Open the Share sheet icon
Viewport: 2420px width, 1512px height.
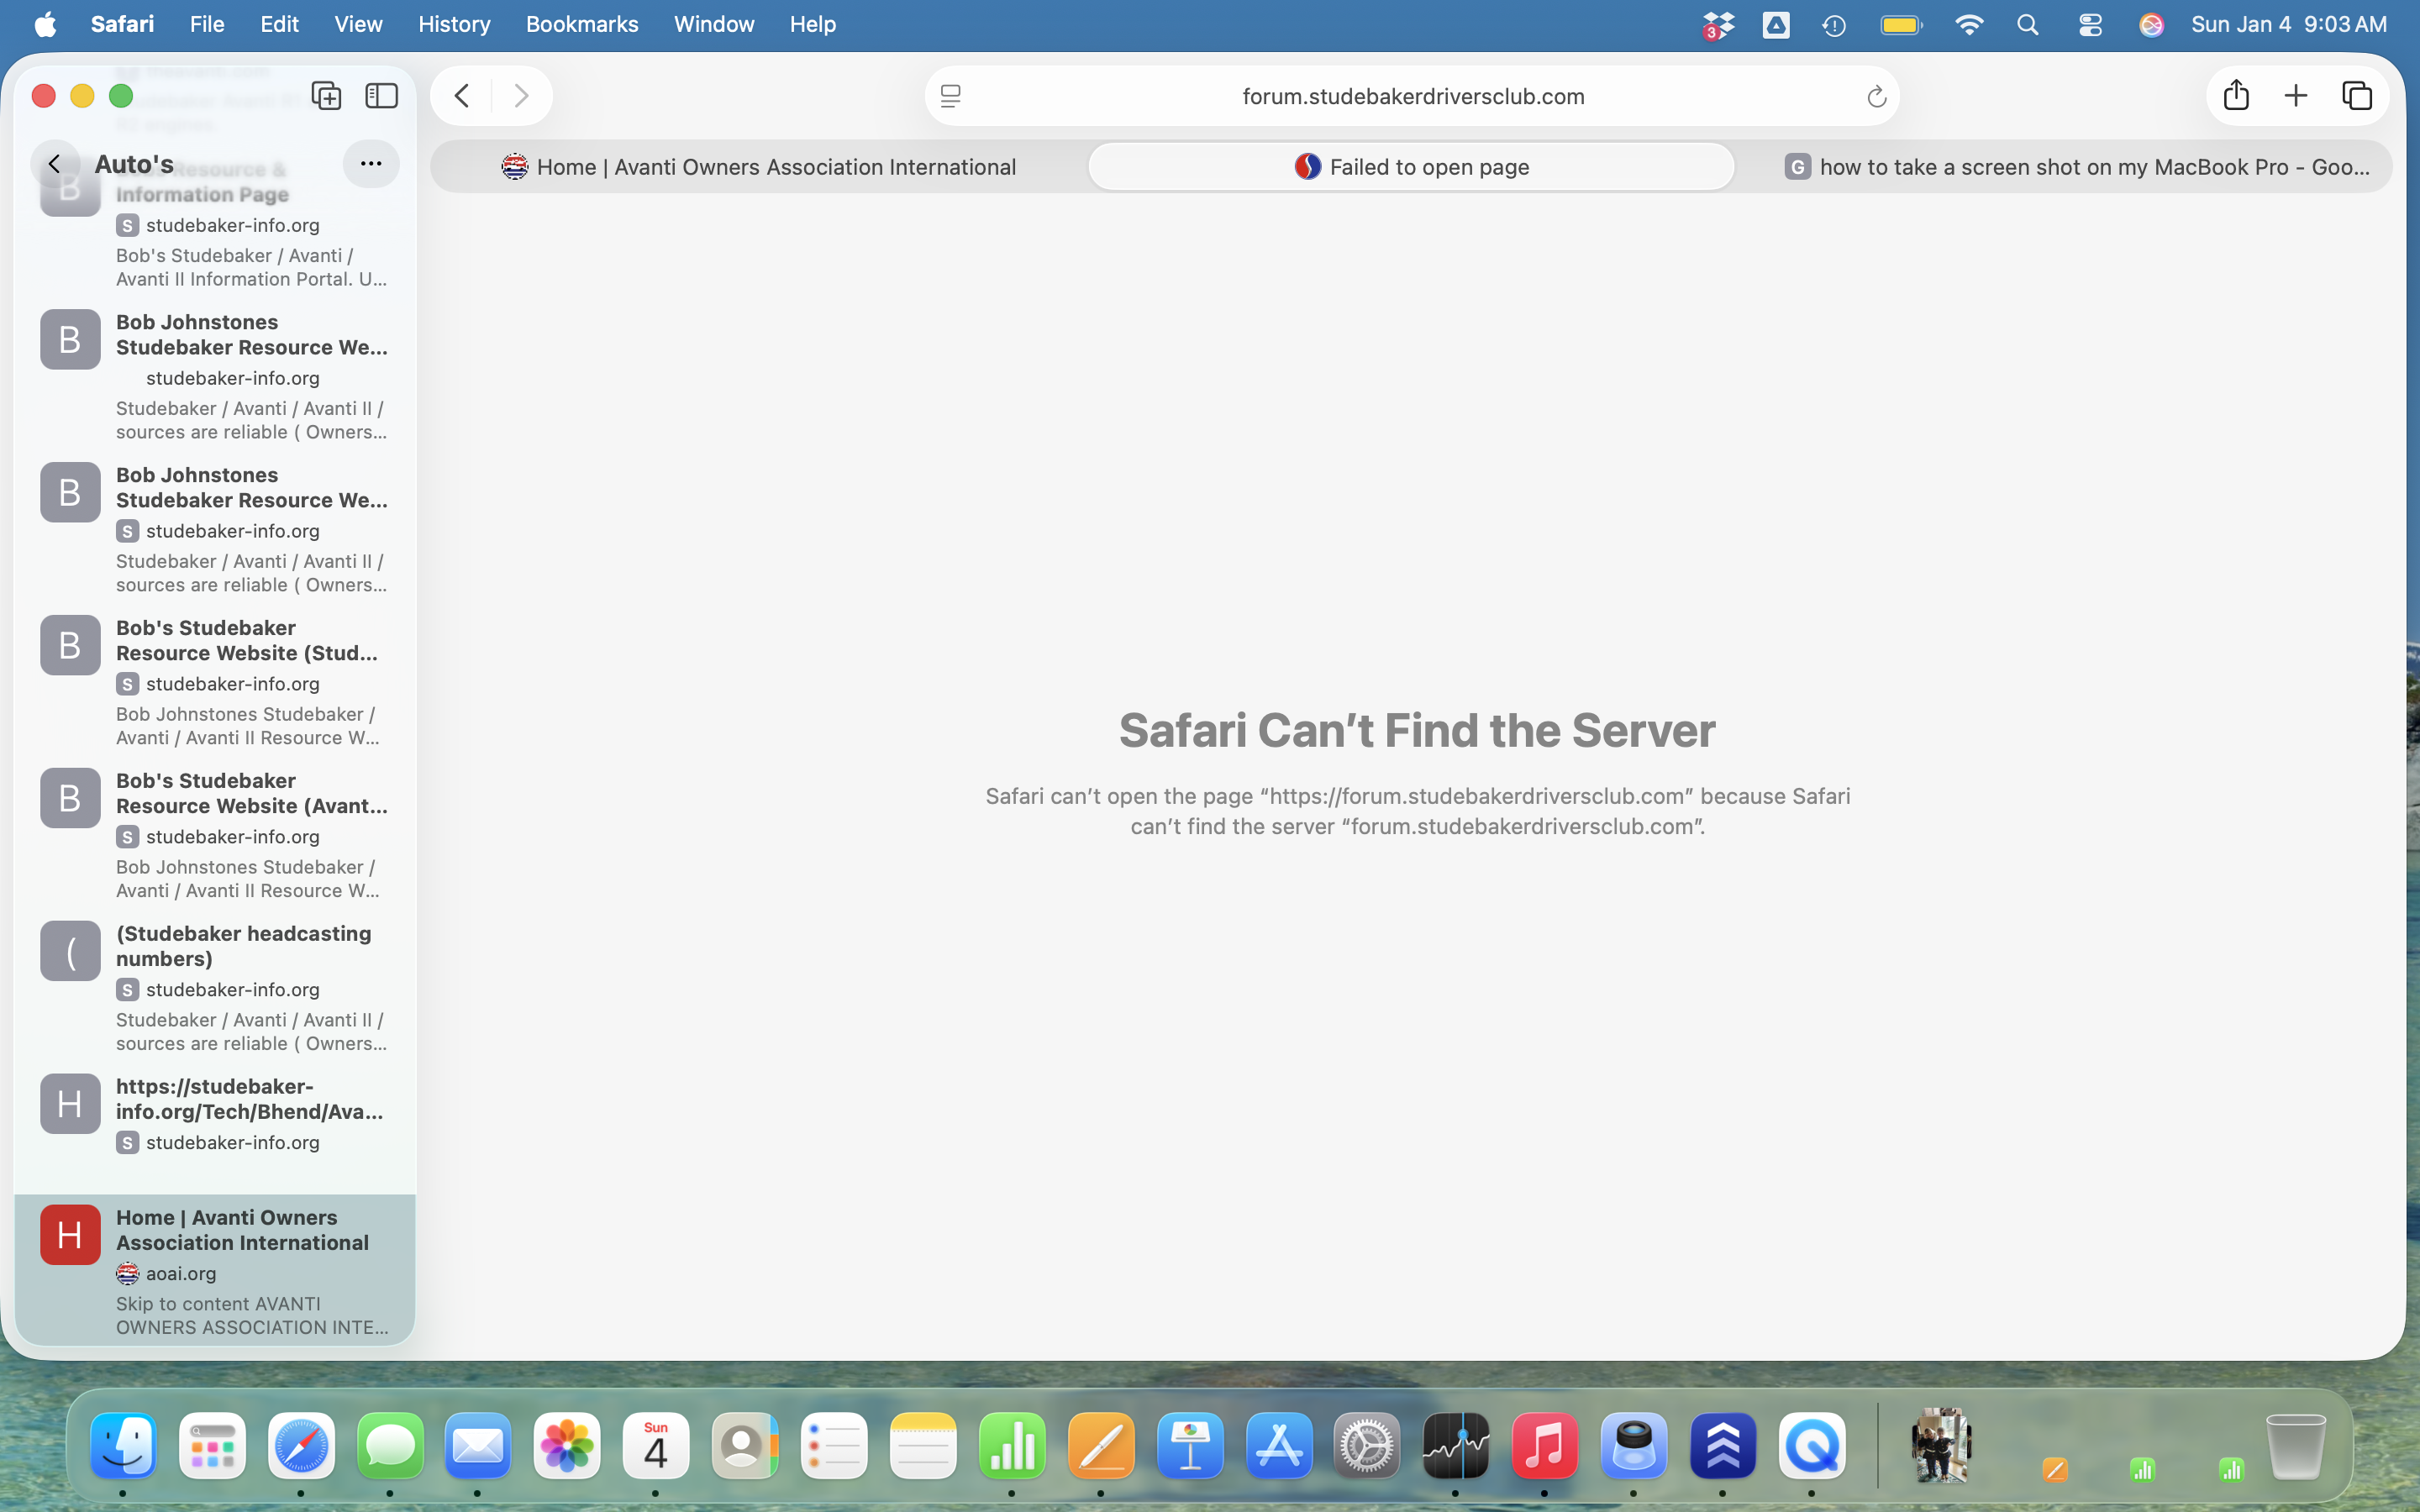(2236, 96)
